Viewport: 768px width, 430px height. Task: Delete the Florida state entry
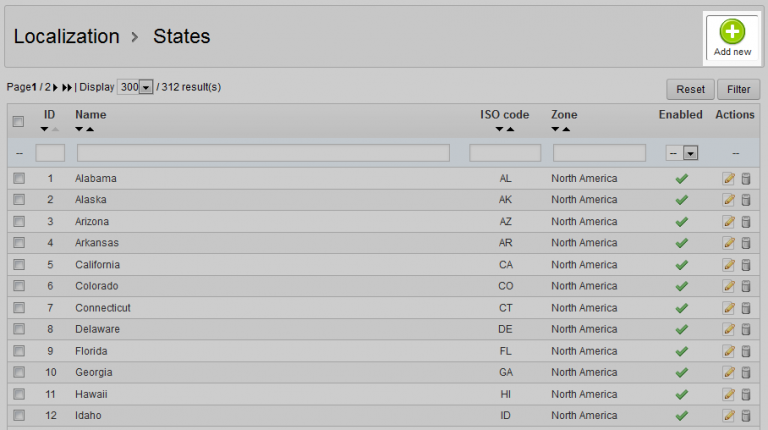745,352
